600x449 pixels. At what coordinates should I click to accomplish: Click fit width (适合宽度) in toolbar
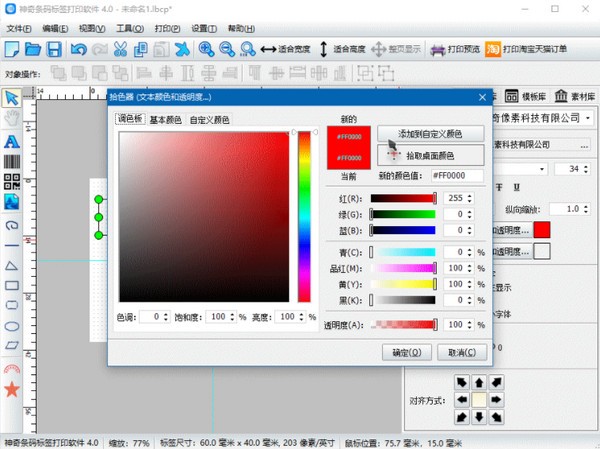point(285,49)
